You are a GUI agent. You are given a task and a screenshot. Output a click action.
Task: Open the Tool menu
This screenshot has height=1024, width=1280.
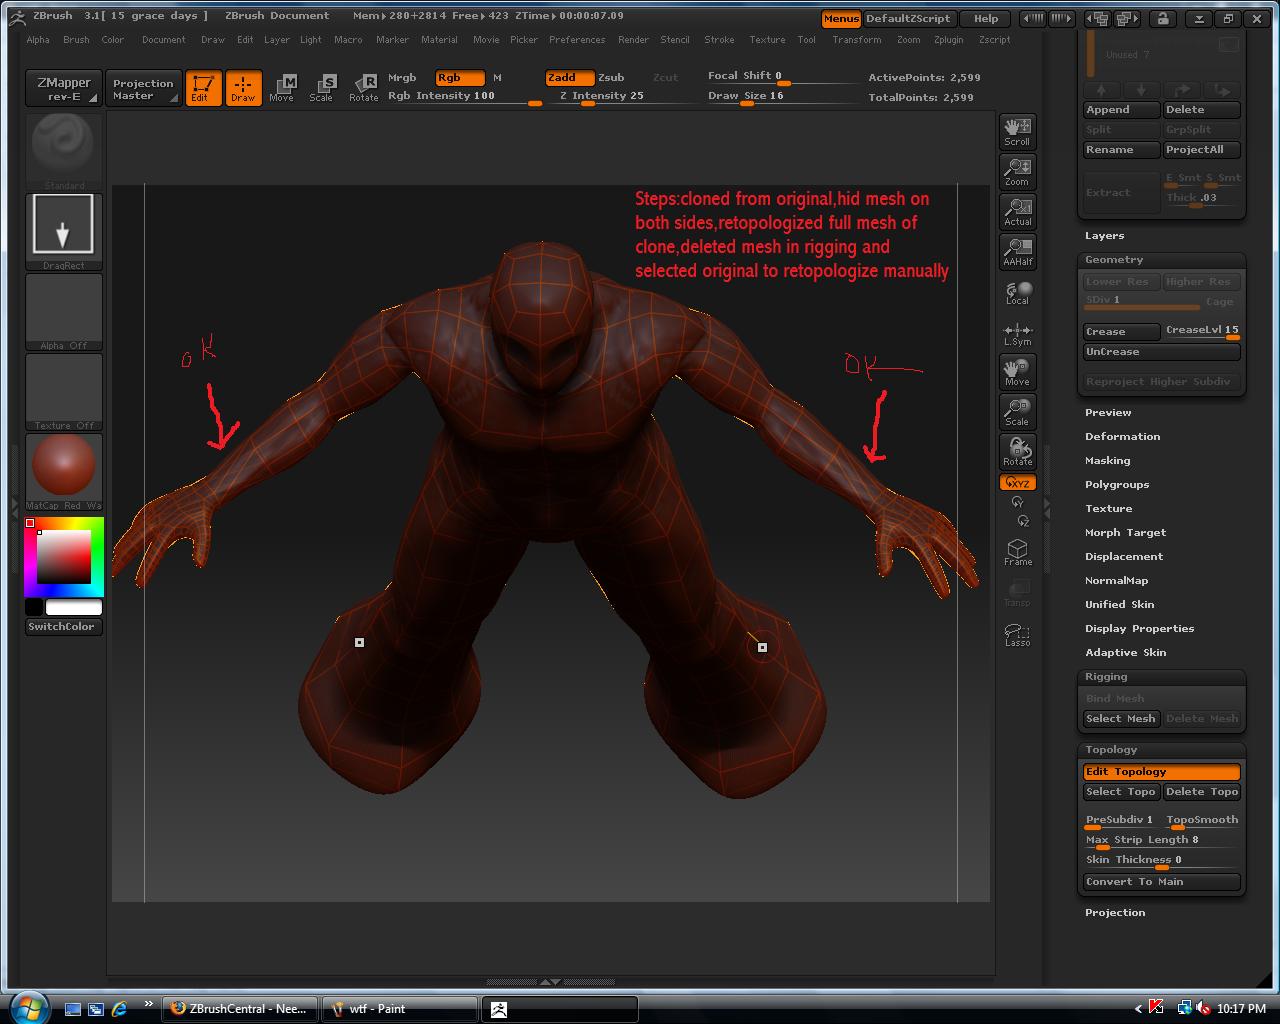pos(807,40)
